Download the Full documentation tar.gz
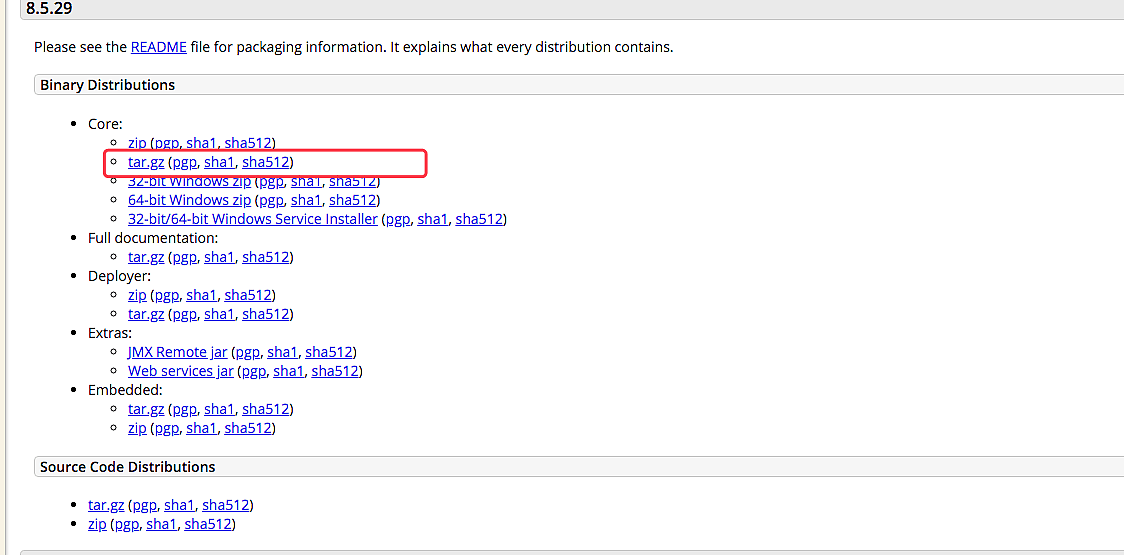 [146, 257]
